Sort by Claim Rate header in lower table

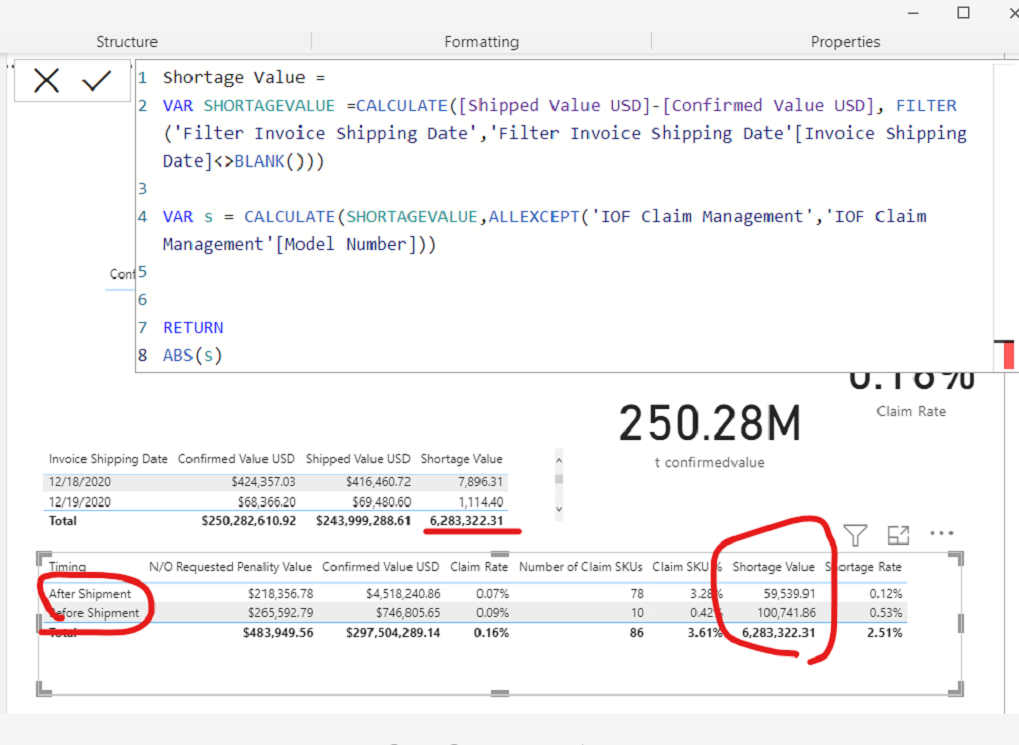[479, 567]
